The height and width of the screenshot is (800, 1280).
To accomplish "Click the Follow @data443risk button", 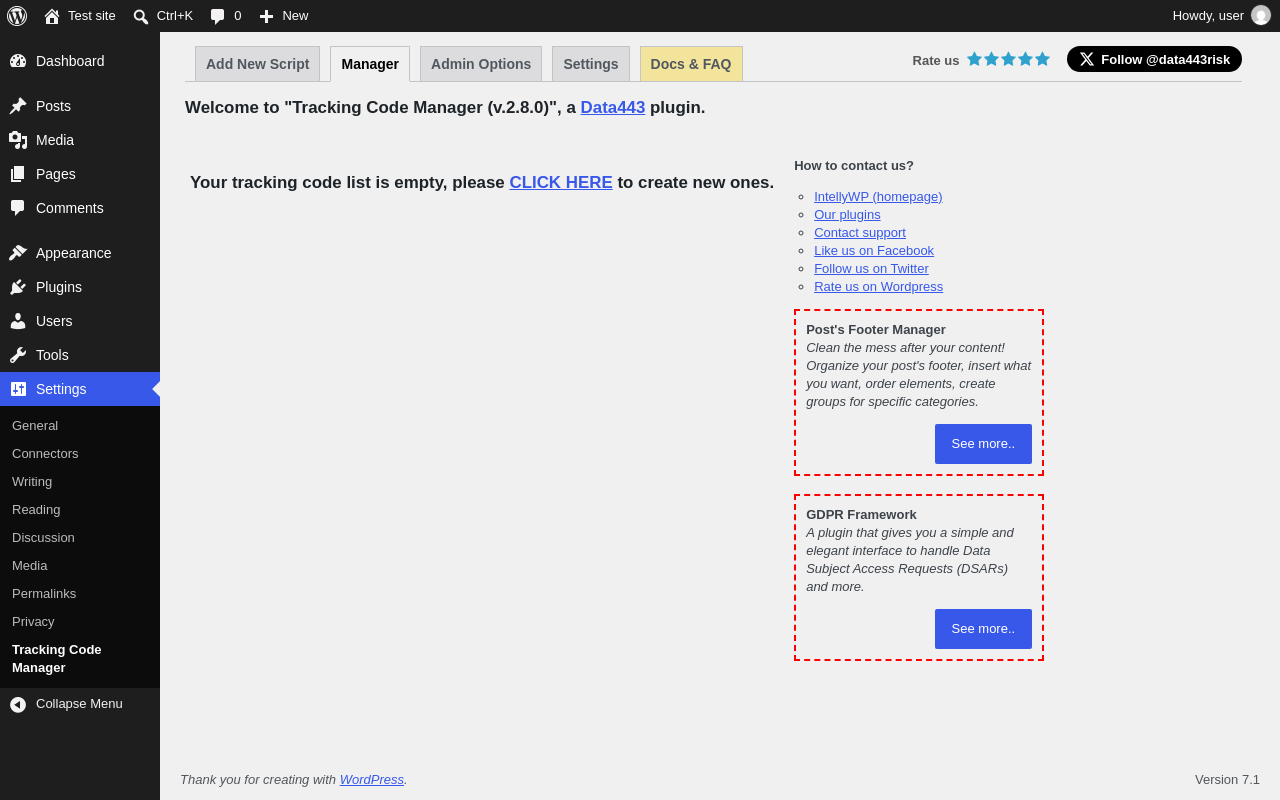I will coord(1154,59).
